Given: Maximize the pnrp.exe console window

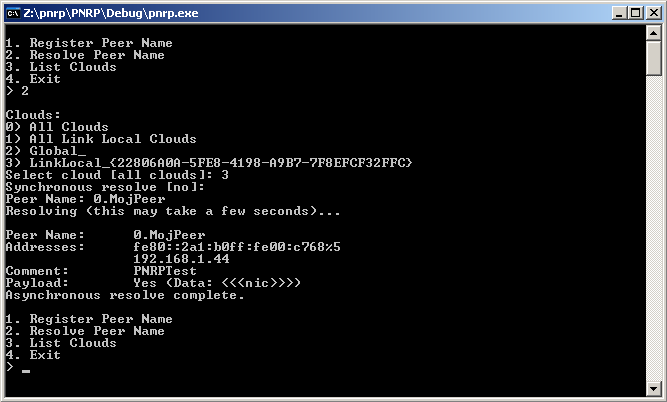Looking at the screenshot, I should pos(636,13).
